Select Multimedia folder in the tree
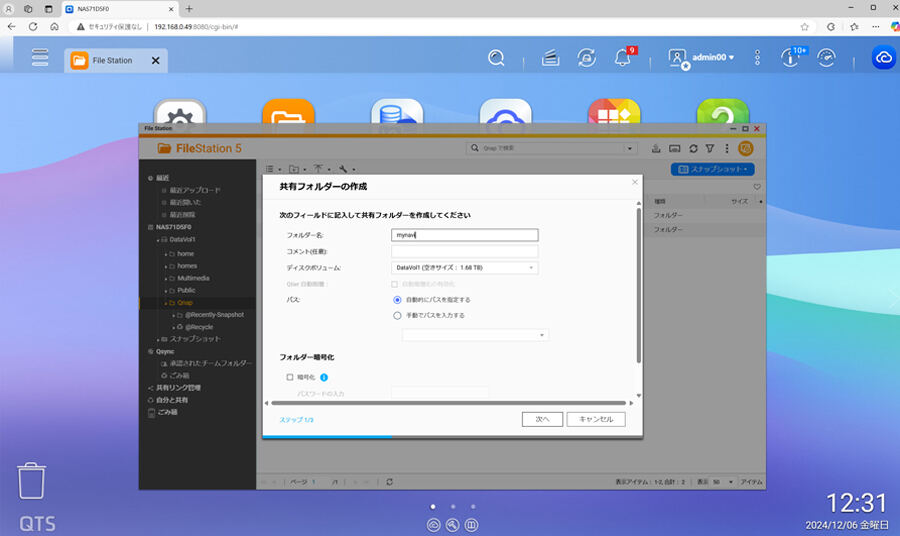 [193, 278]
